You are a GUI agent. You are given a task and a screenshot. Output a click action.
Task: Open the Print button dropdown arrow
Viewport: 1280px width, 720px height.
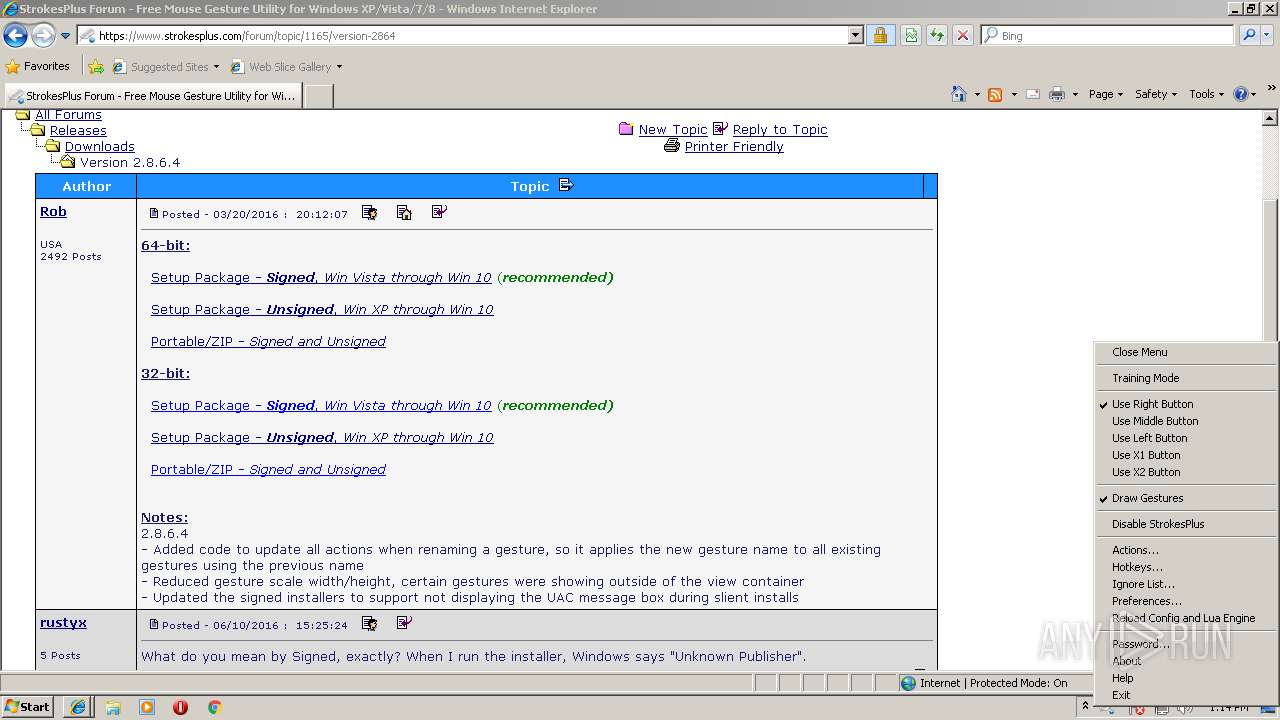pyautogui.click(x=1075, y=94)
